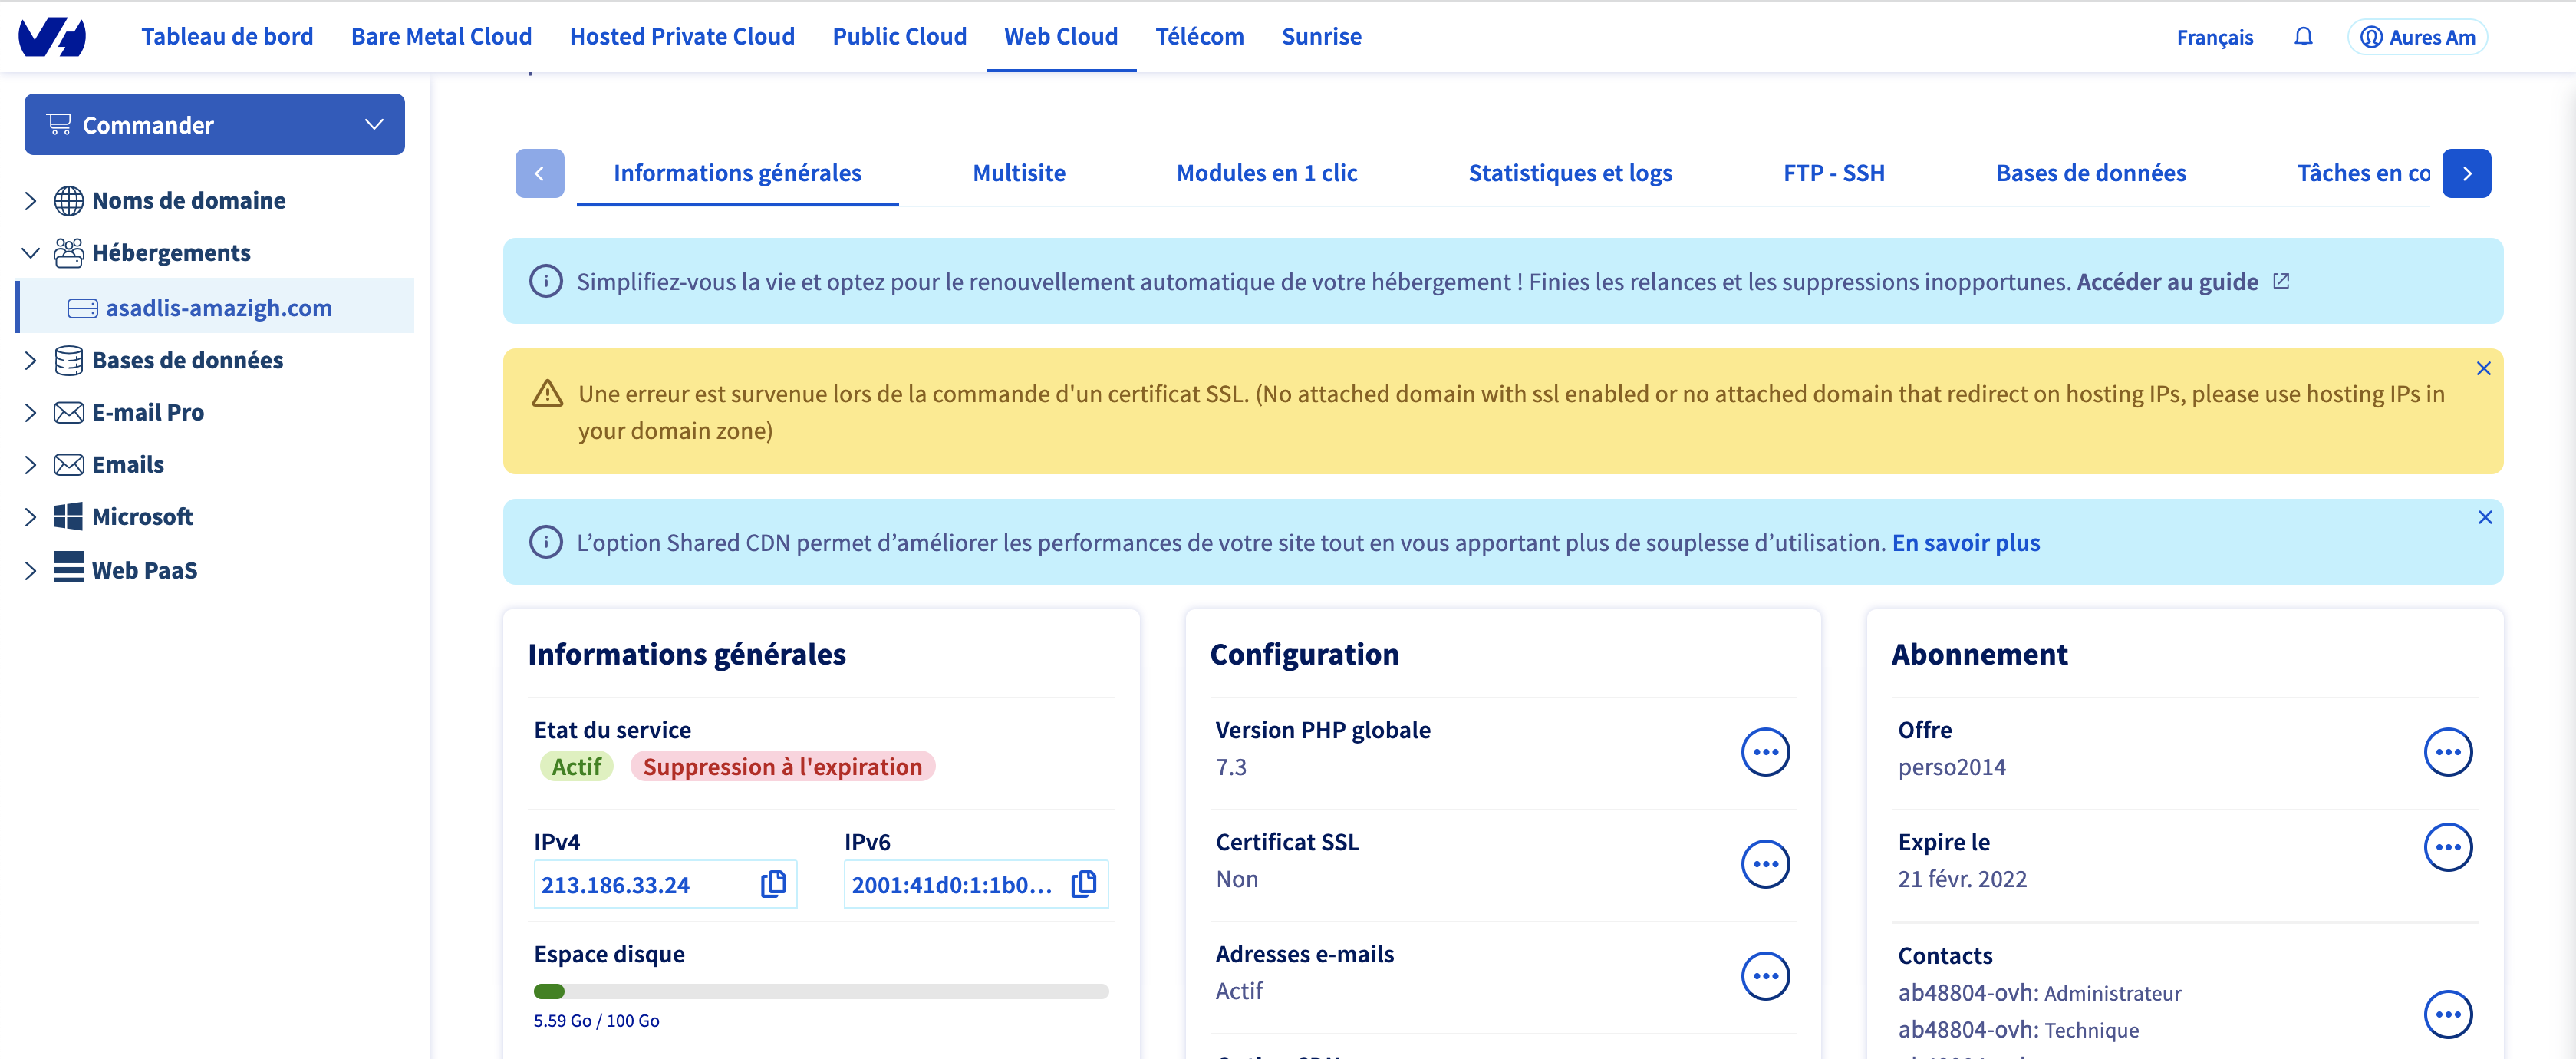Open the Offre options menu
Viewport: 2576px width, 1059px height.
[x=2447, y=752]
